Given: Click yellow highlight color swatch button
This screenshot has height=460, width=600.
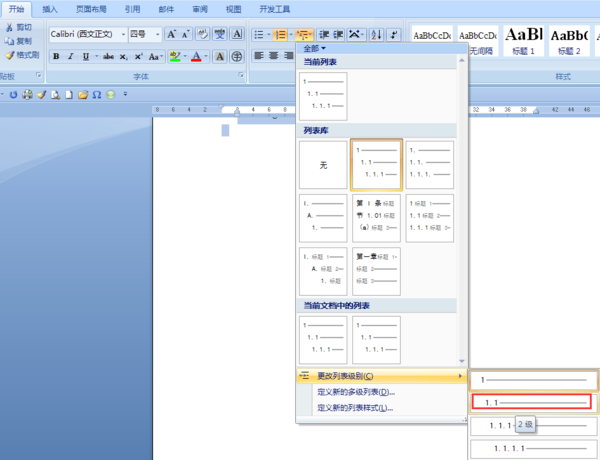Looking at the screenshot, I should point(175,57).
